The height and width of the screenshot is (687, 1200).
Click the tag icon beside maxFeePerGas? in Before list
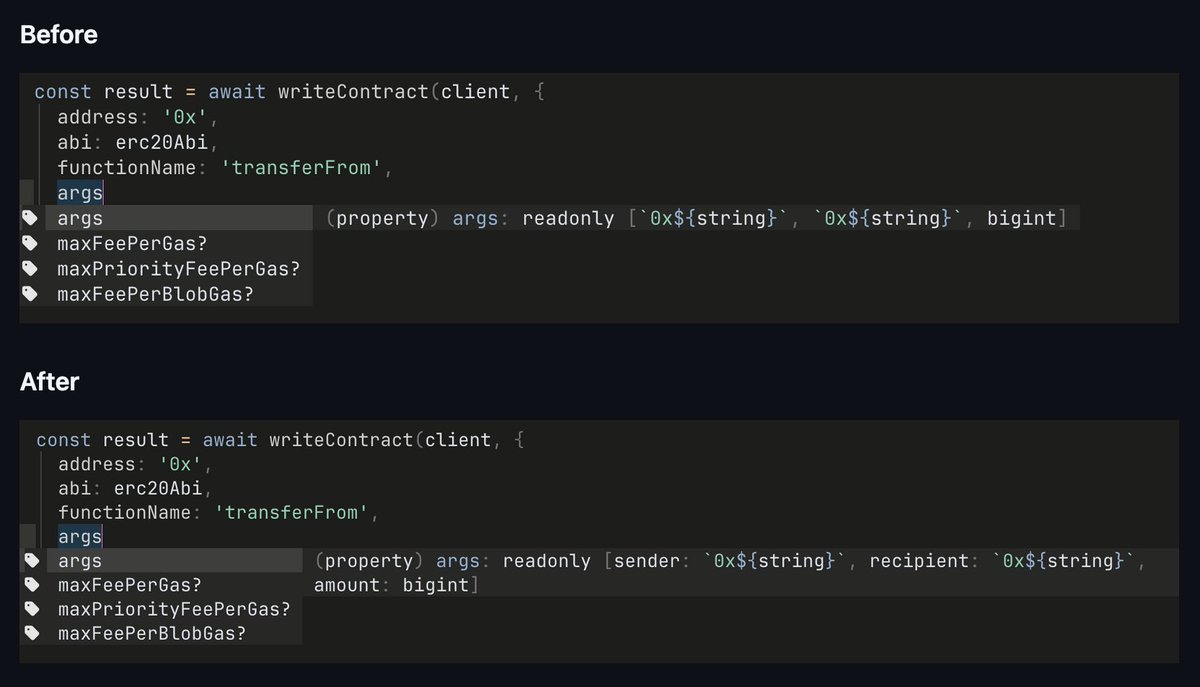(x=31, y=243)
